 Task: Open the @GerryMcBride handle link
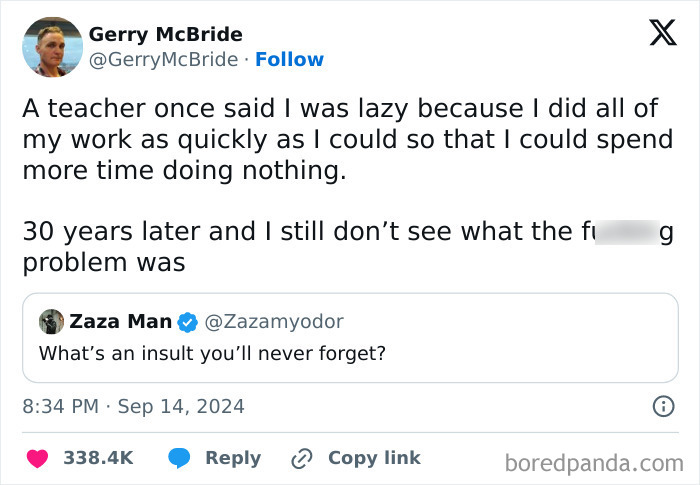point(164,60)
